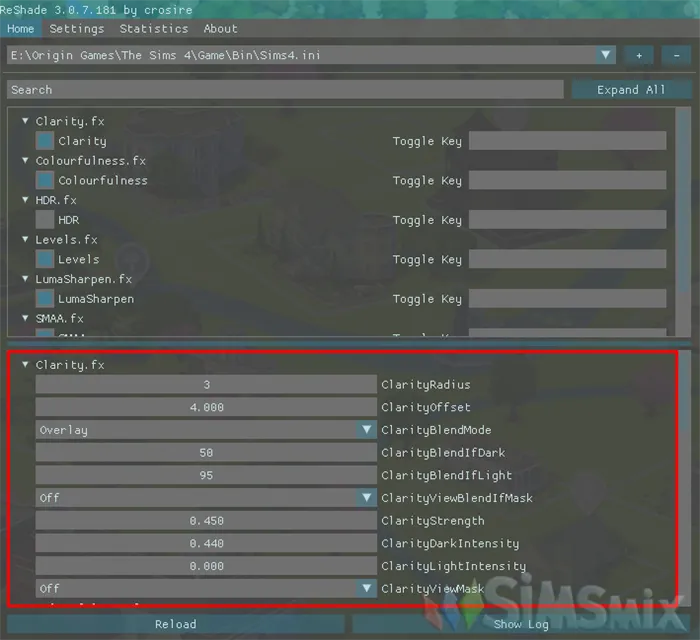Click the ClarityStrength label
700x640 pixels.
coord(433,521)
